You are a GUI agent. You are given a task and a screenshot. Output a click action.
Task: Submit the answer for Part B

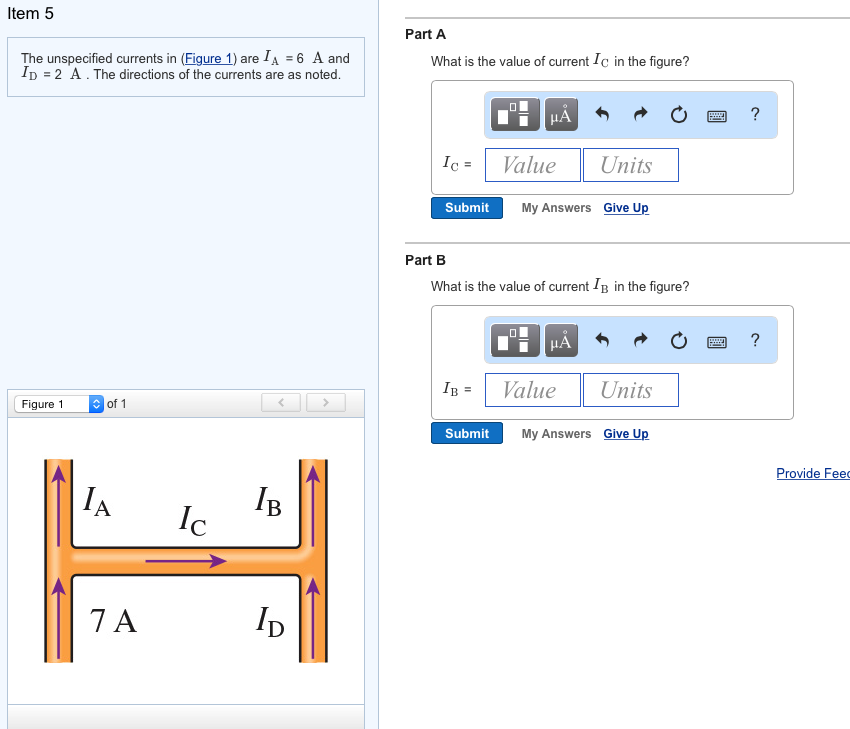pyautogui.click(x=466, y=433)
